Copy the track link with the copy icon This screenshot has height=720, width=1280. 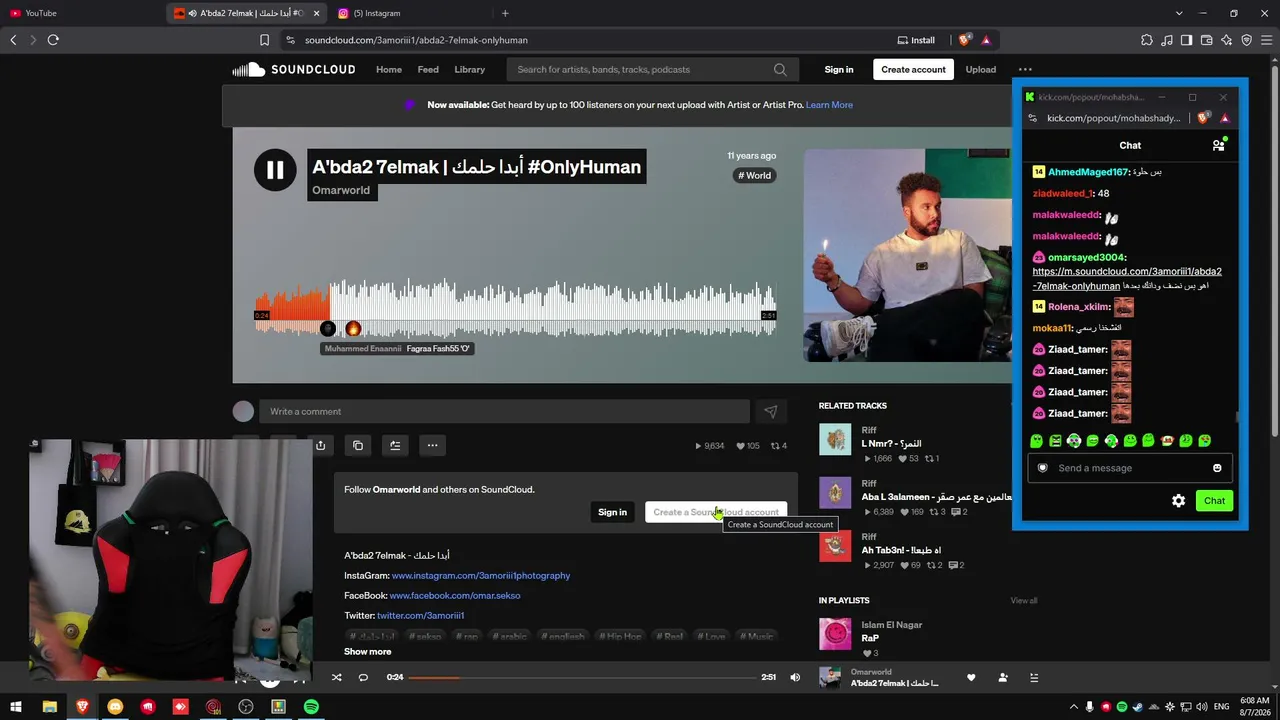[358, 446]
